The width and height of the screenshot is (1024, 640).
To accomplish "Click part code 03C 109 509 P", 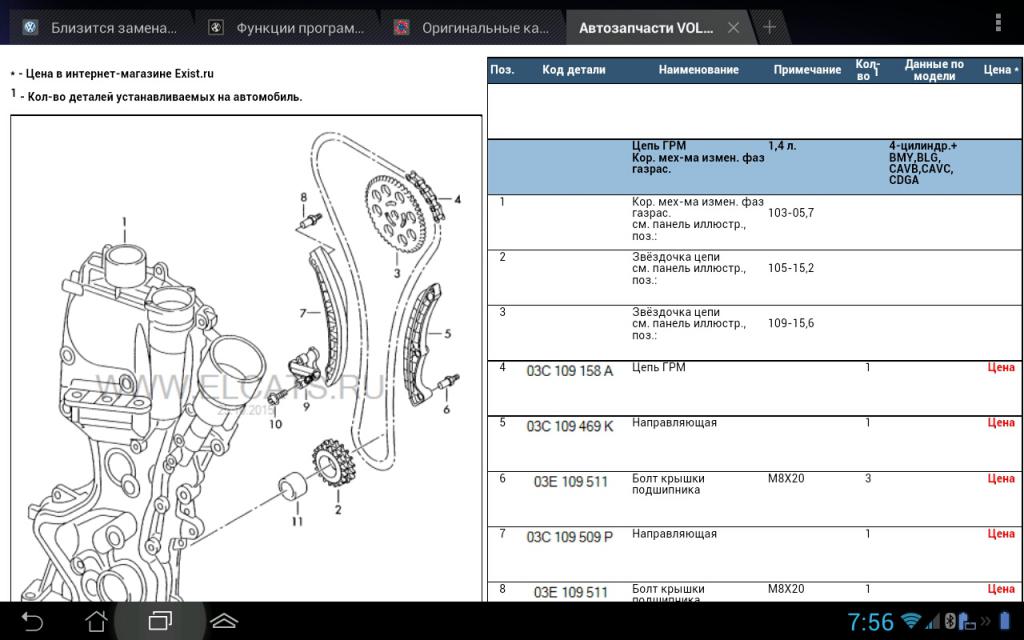I will pos(569,537).
